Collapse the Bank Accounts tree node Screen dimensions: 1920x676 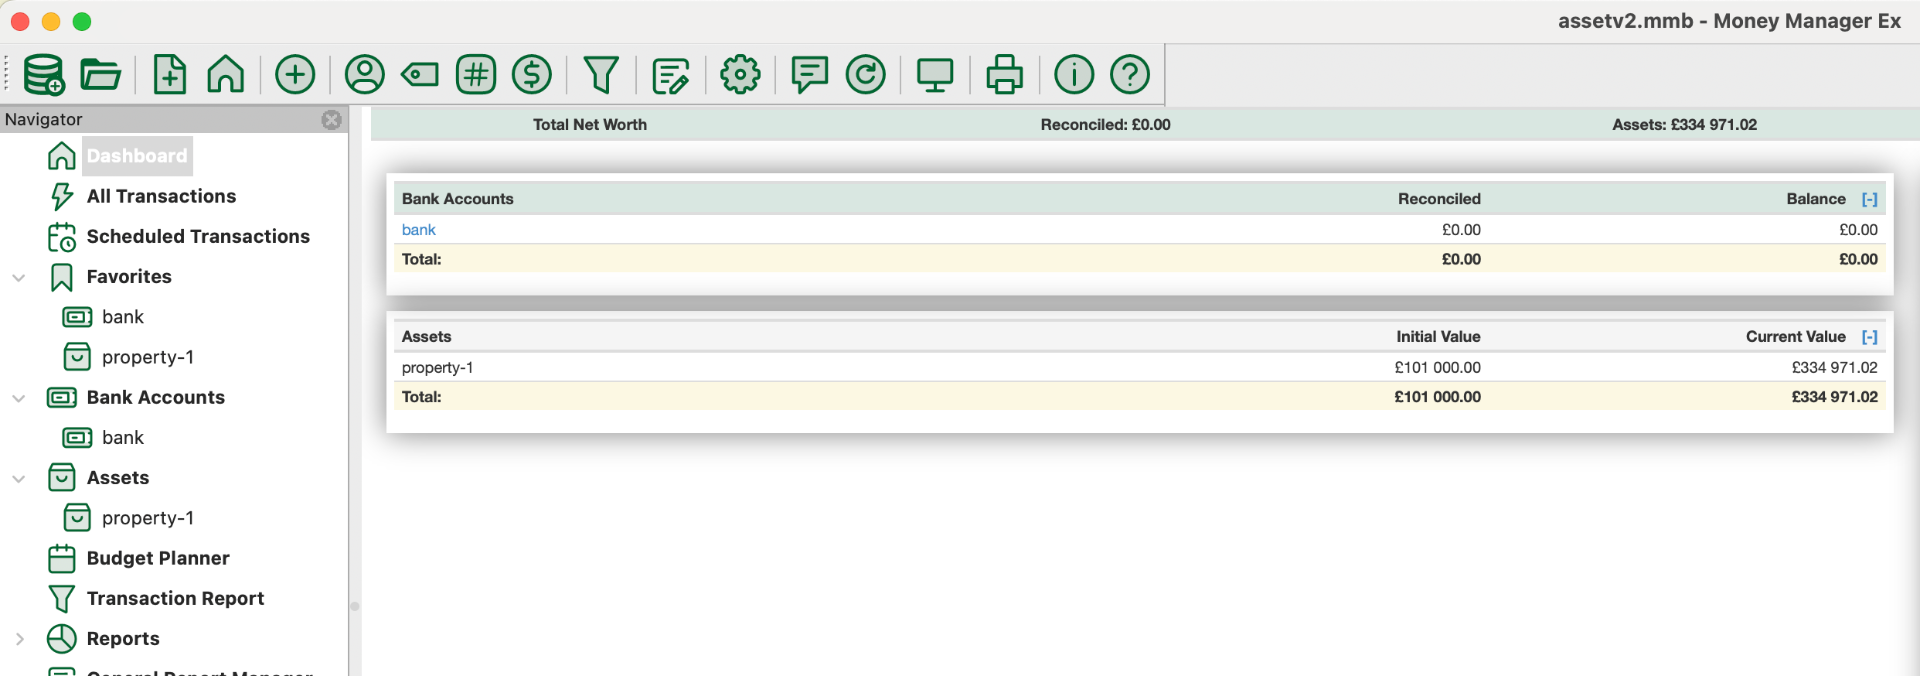point(19,398)
